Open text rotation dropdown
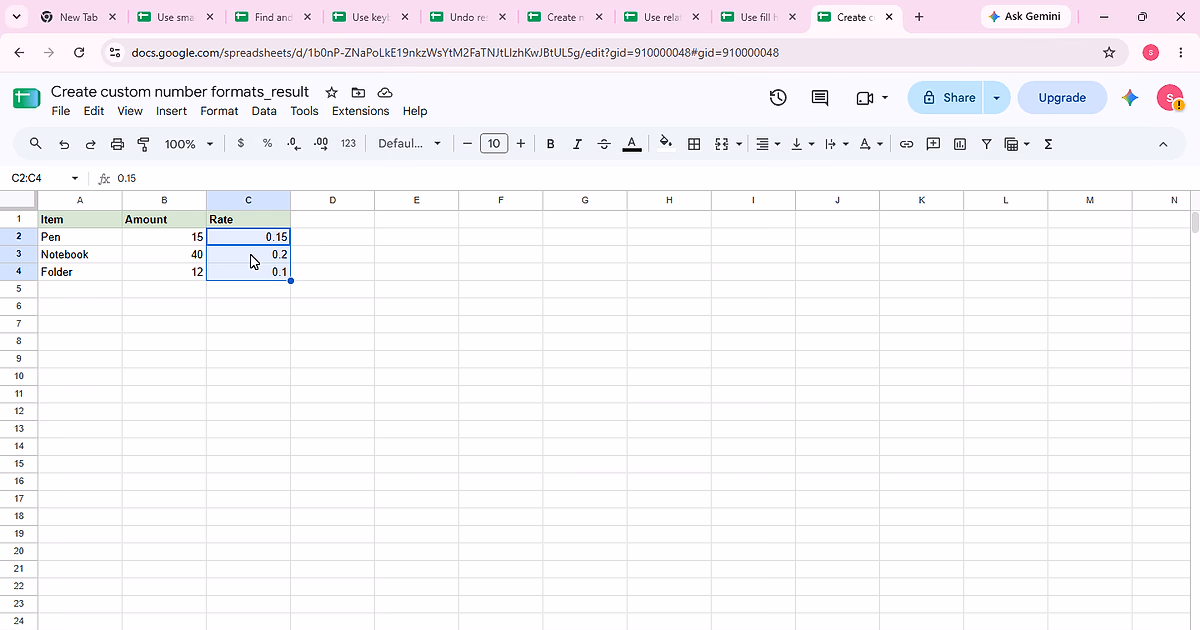The width and height of the screenshot is (1200, 630). pyautogui.click(x=871, y=144)
